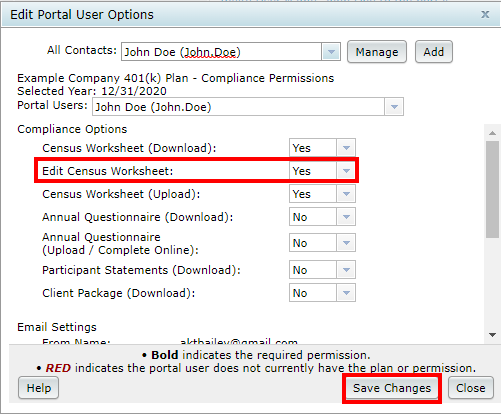Image resolution: width=501 pixels, height=414 pixels.
Task: Open Annual Questionnaire (Download) dropdown arrow
Action: click(x=346, y=217)
